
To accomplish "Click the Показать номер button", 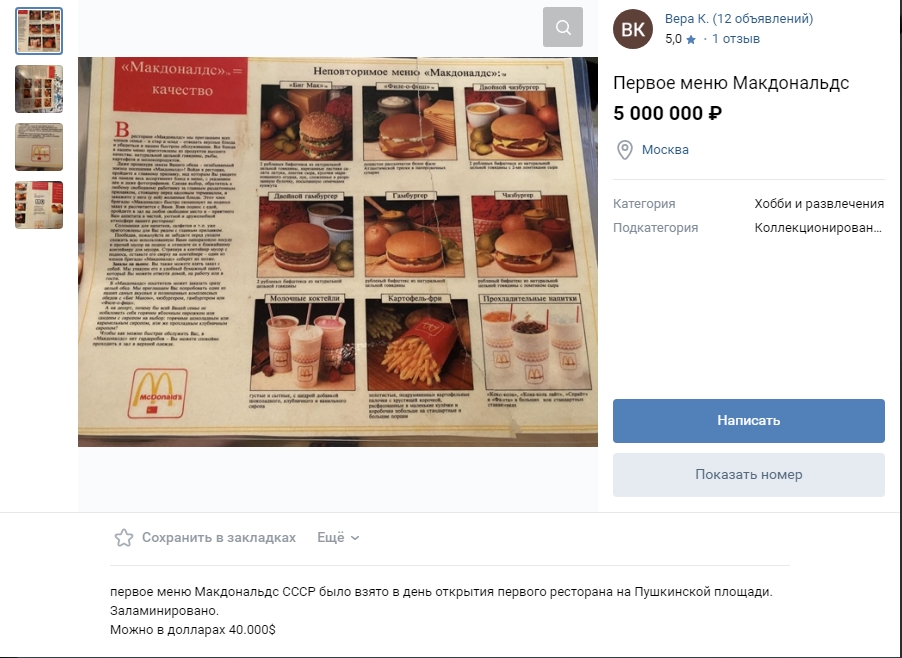I will click(748, 475).
